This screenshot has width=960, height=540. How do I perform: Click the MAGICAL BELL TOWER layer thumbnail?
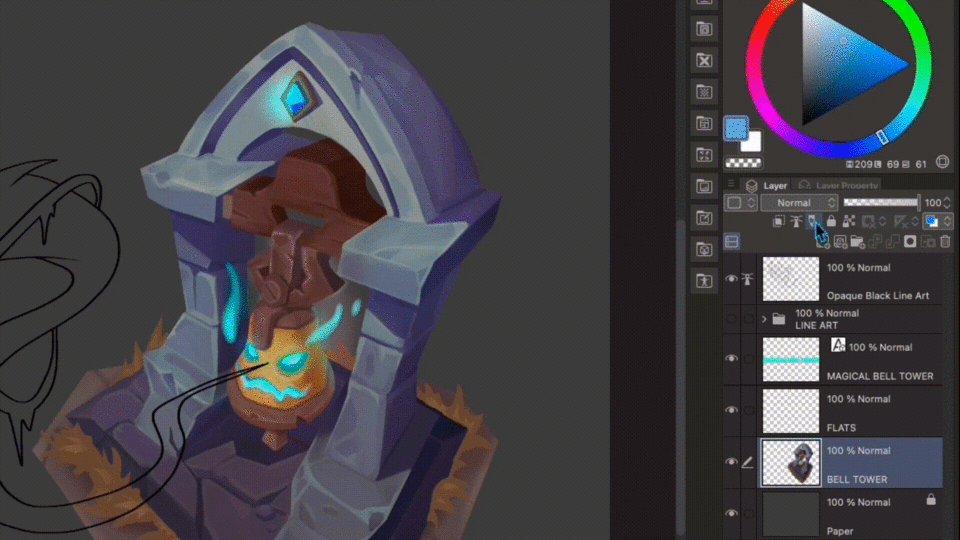790,359
